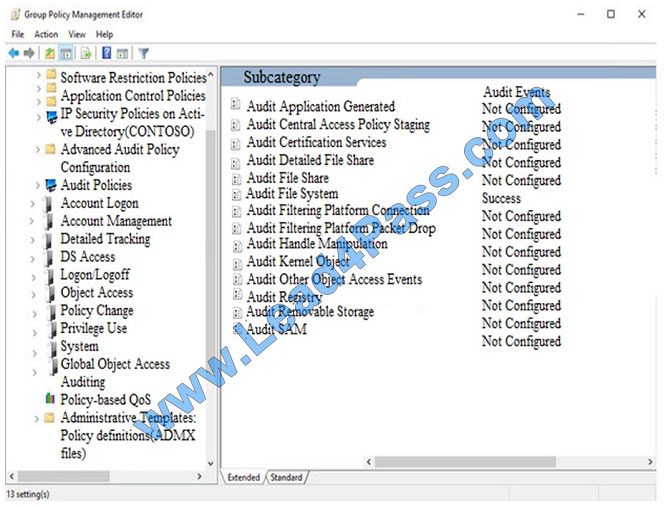Click the Export List toolbar icon

86,53
